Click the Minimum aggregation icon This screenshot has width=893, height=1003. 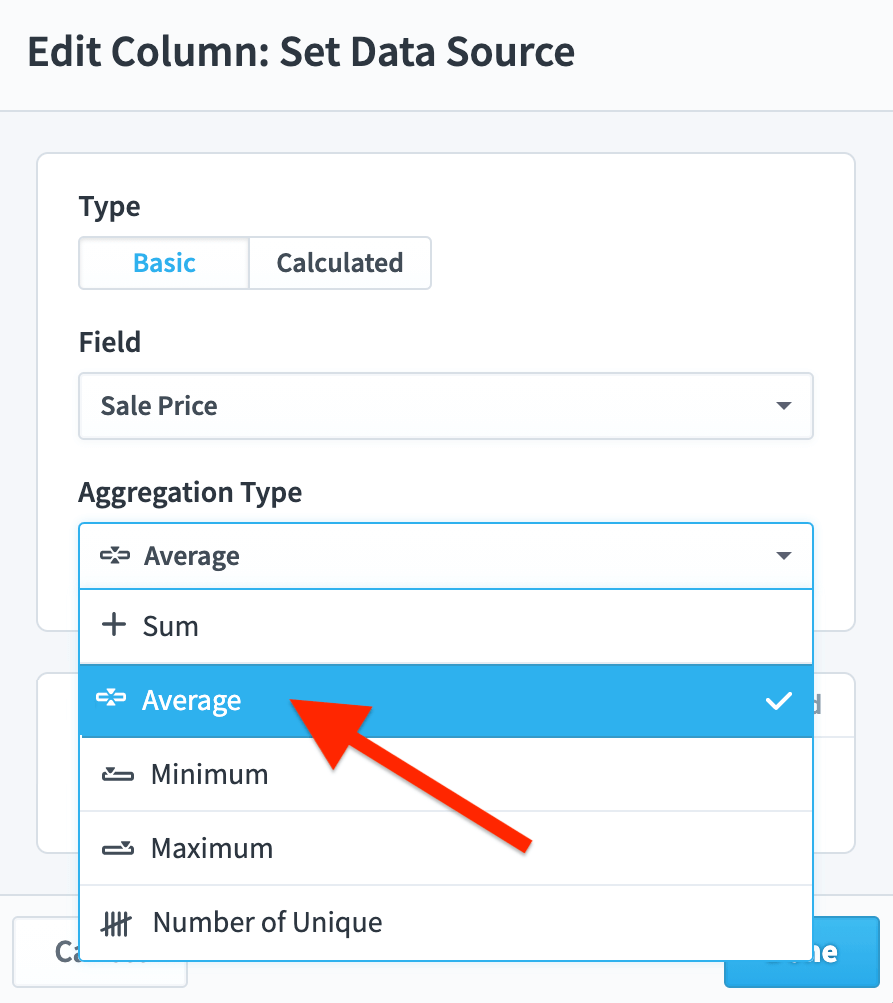pos(118,775)
